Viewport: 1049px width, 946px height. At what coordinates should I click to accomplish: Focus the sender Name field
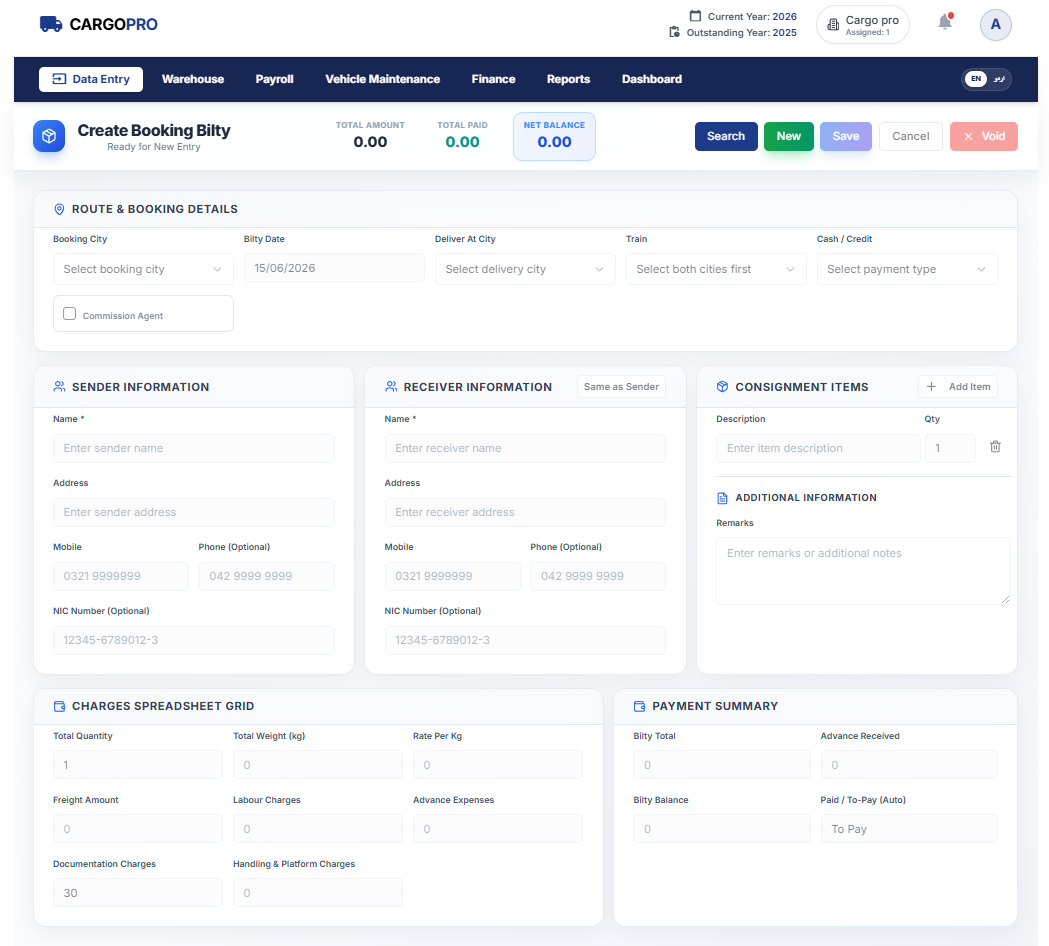(x=194, y=448)
